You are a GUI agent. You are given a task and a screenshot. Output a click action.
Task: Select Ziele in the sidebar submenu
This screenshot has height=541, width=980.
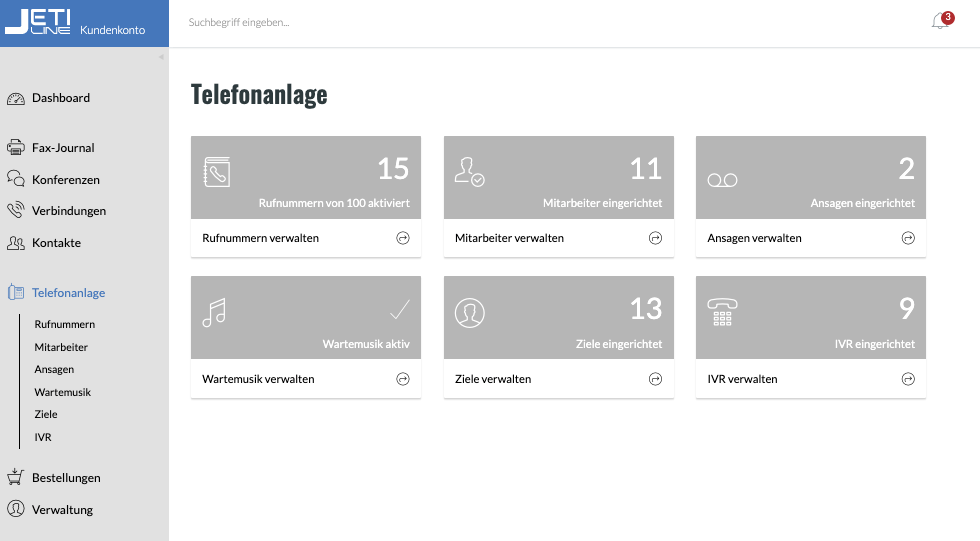click(x=46, y=414)
